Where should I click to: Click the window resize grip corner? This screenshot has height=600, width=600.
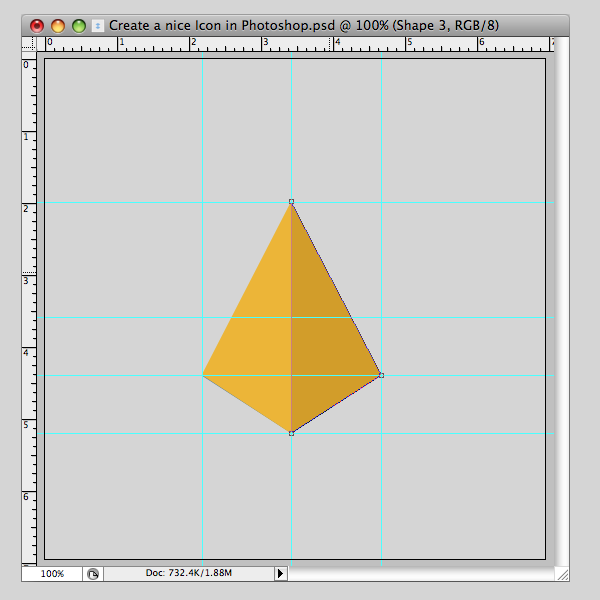click(562, 574)
